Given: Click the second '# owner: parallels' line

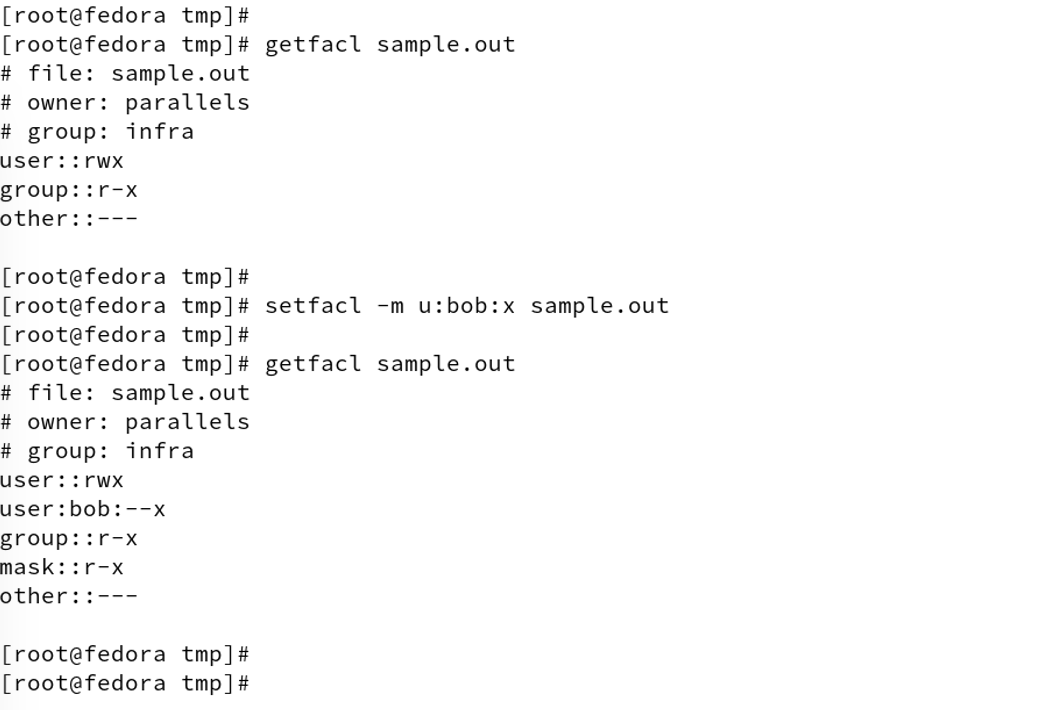Looking at the screenshot, I should pos(125,422).
